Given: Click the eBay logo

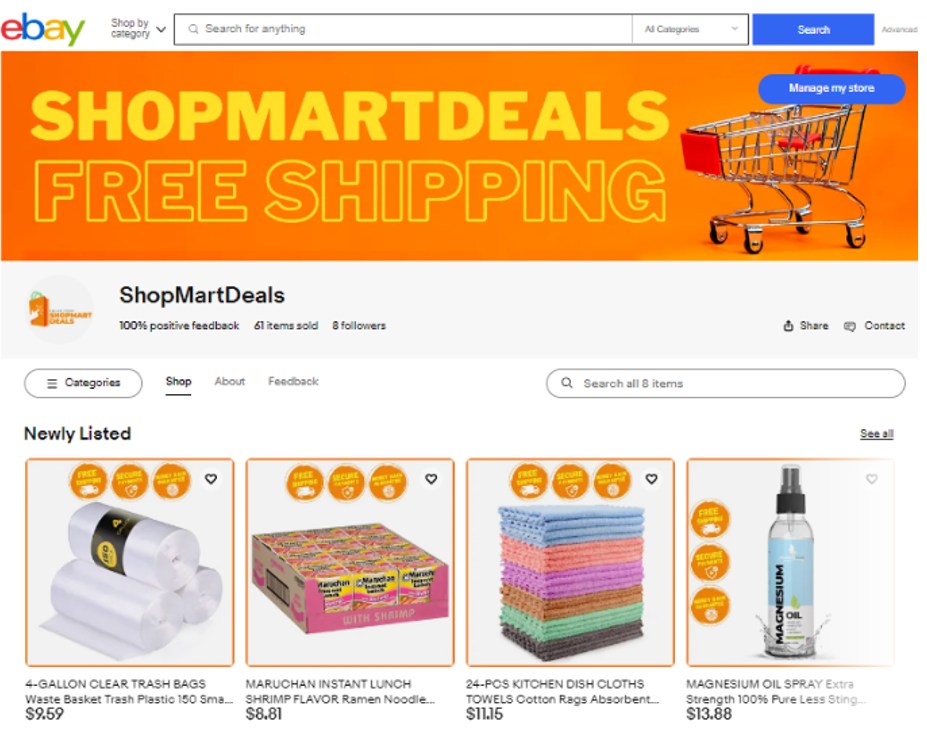Looking at the screenshot, I should [43, 28].
